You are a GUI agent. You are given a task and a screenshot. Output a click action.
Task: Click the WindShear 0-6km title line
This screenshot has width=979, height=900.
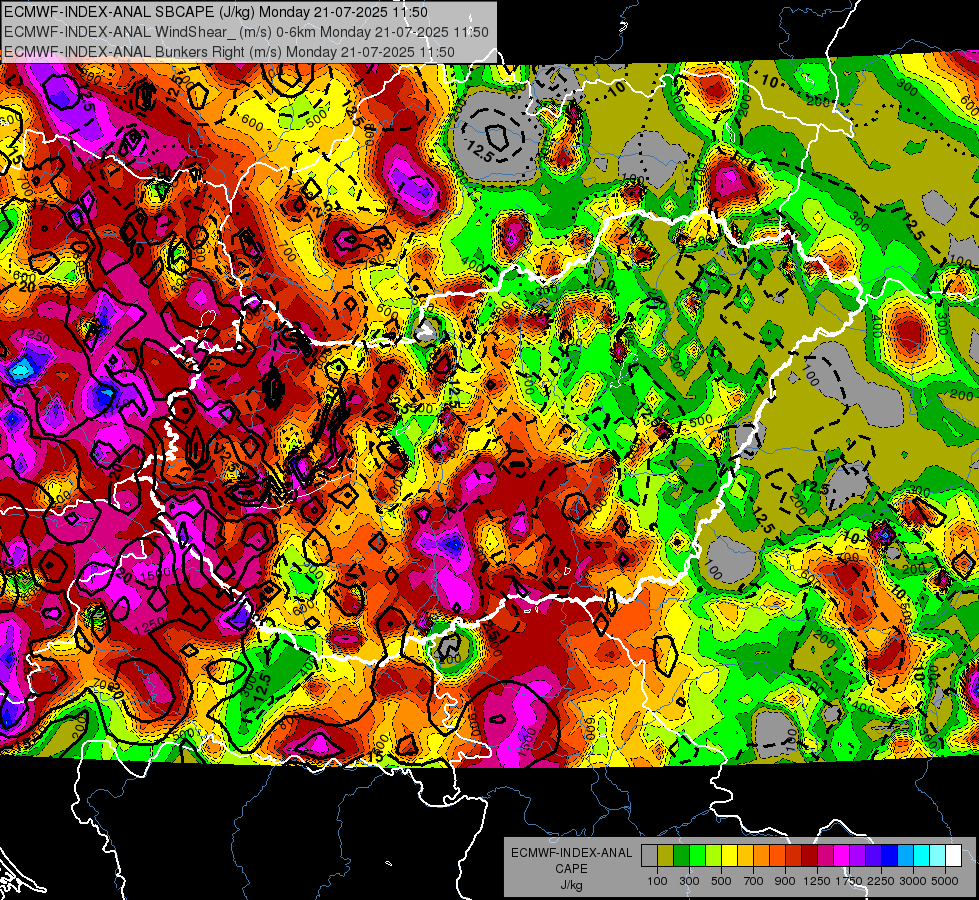(246, 32)
